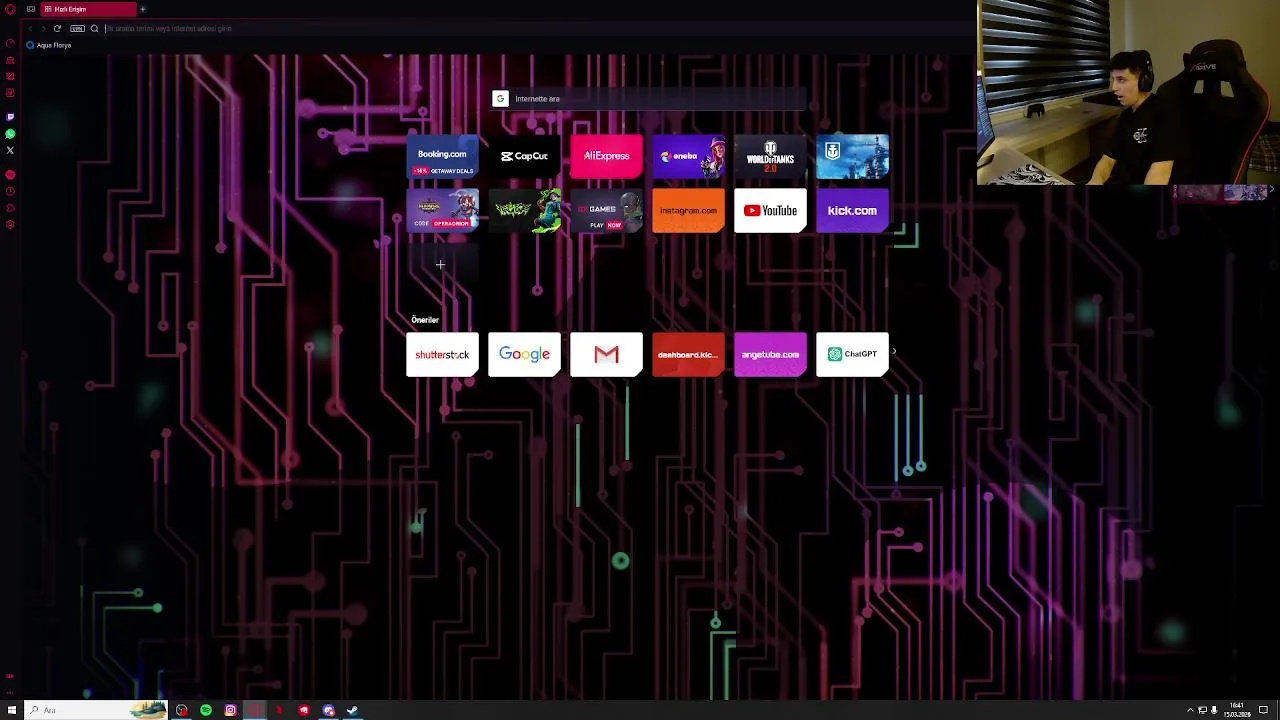The image size is (1280, 720).
Task: Expand hidden system tray icons
Action: [x=1190, y=710]
